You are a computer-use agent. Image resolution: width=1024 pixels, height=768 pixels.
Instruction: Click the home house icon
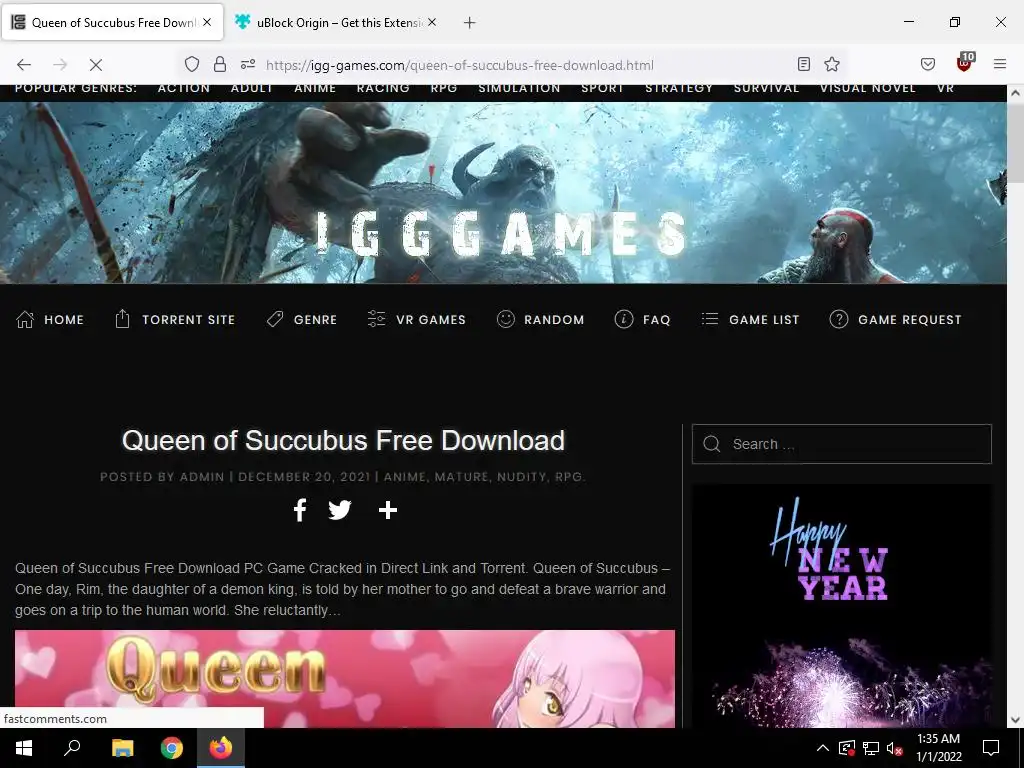coord(25,319)
